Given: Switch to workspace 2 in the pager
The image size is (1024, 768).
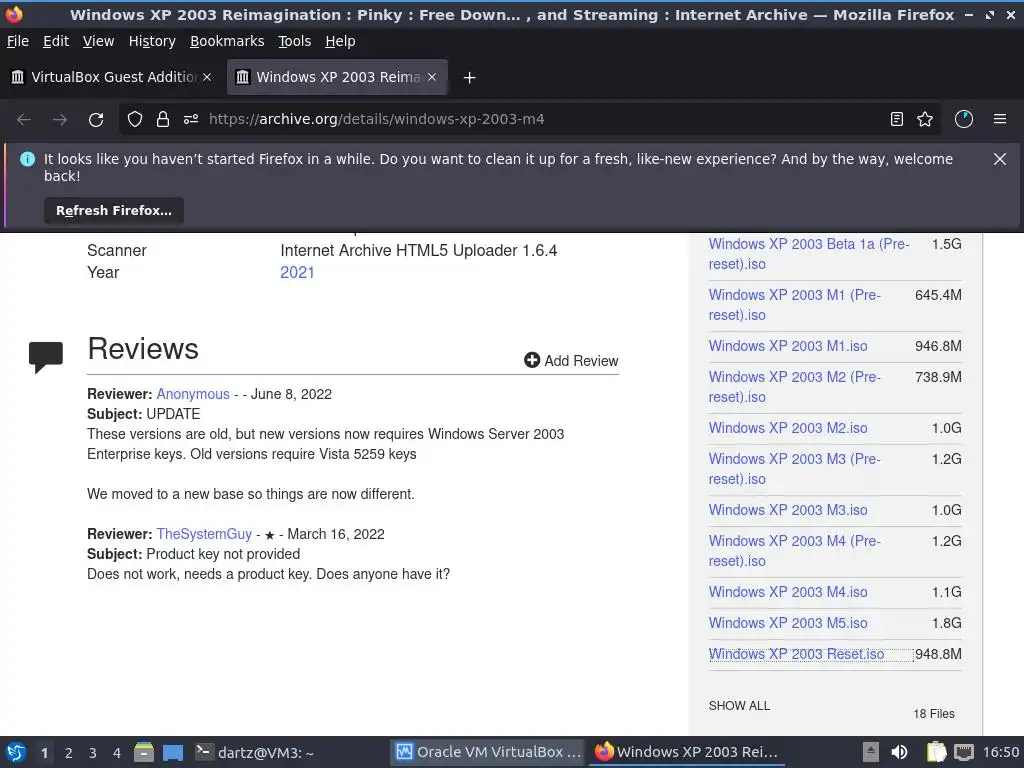Looking at the screenshot, I should pos(69,753).
